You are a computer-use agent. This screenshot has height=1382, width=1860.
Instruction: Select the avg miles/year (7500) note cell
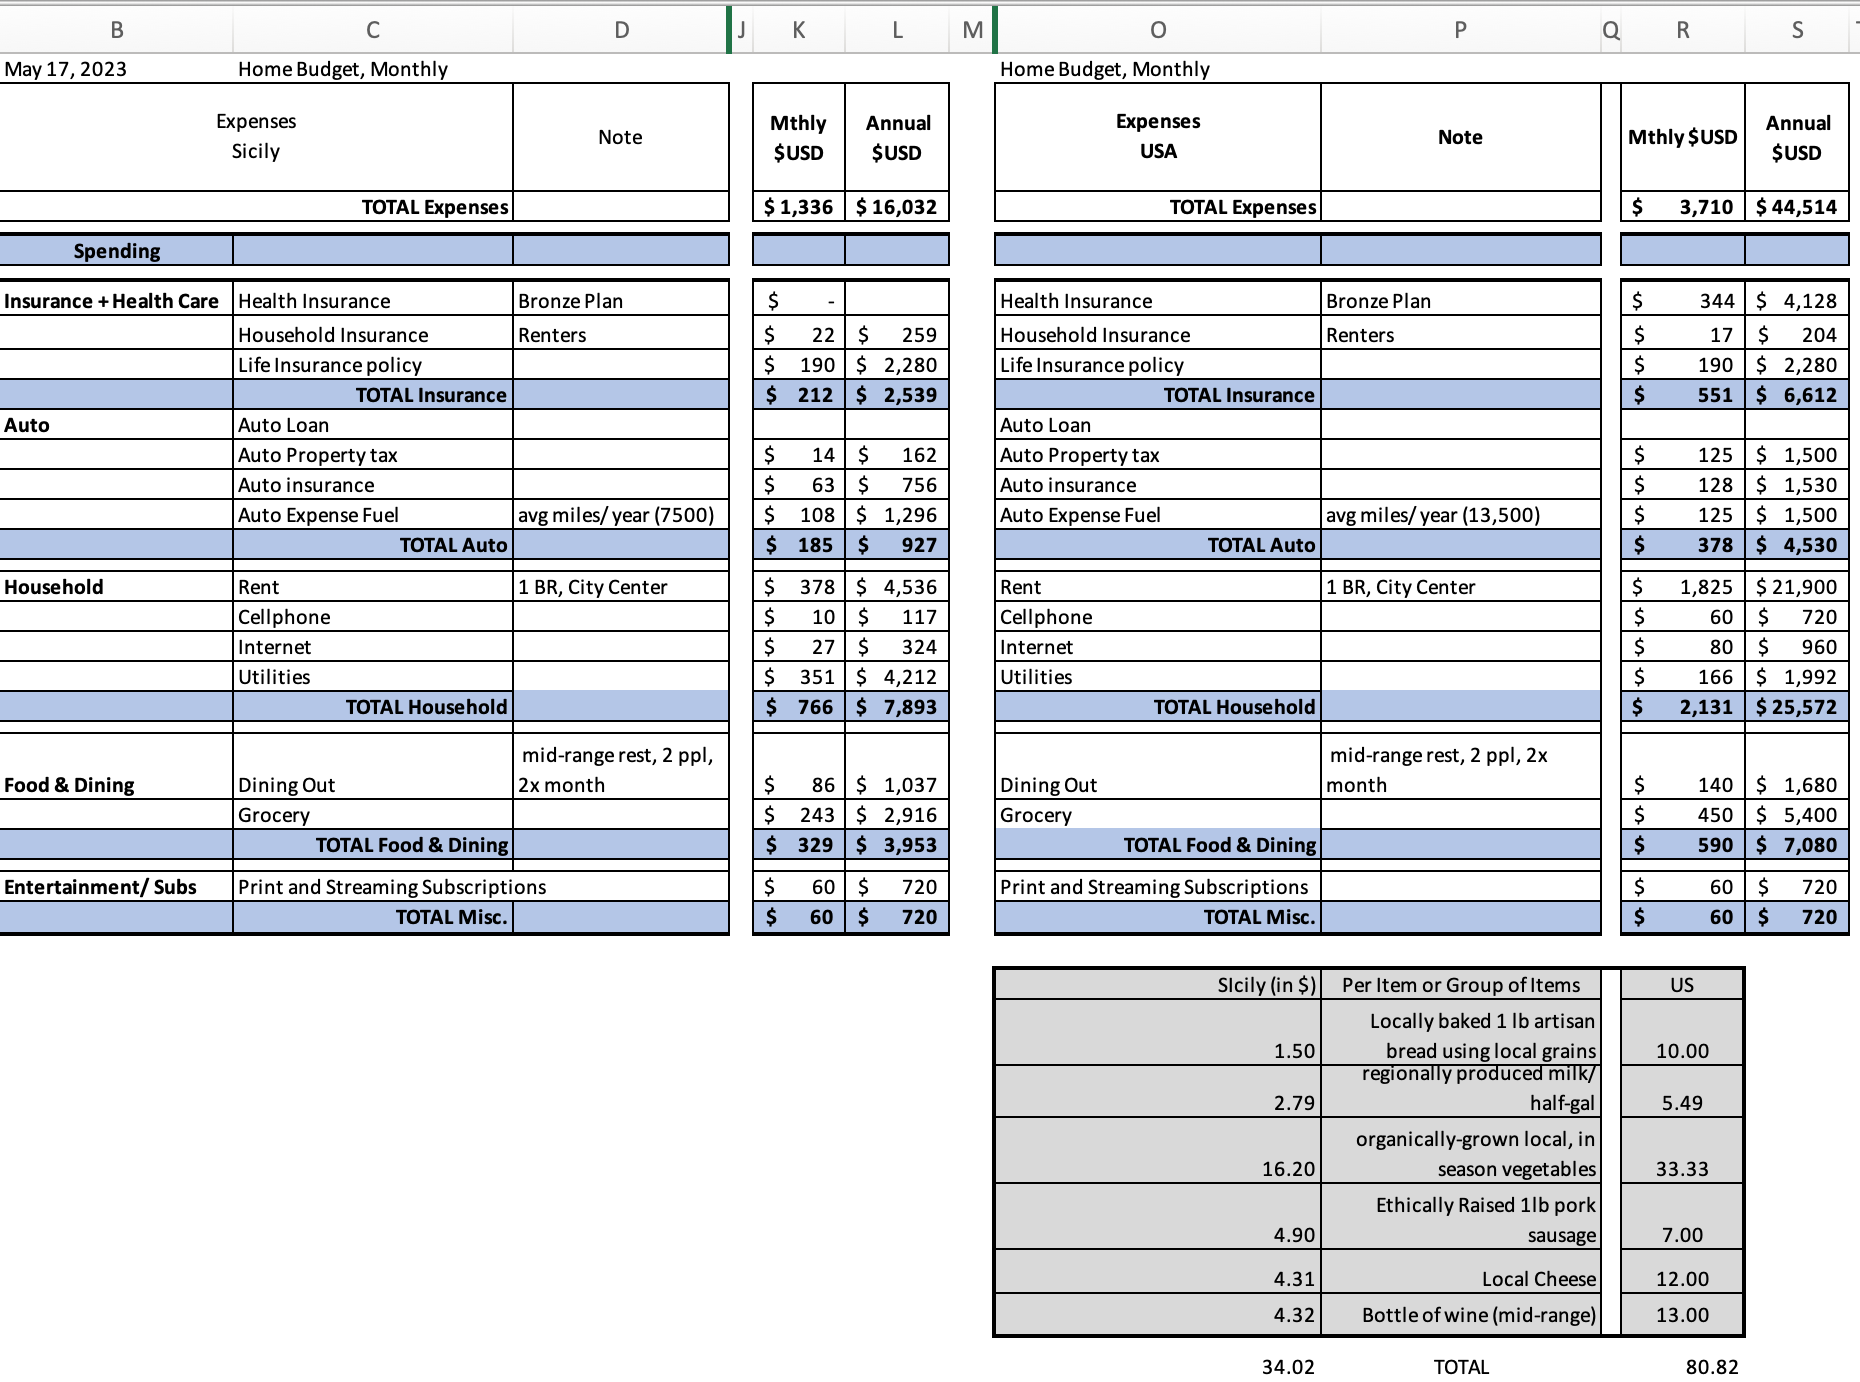617,515
